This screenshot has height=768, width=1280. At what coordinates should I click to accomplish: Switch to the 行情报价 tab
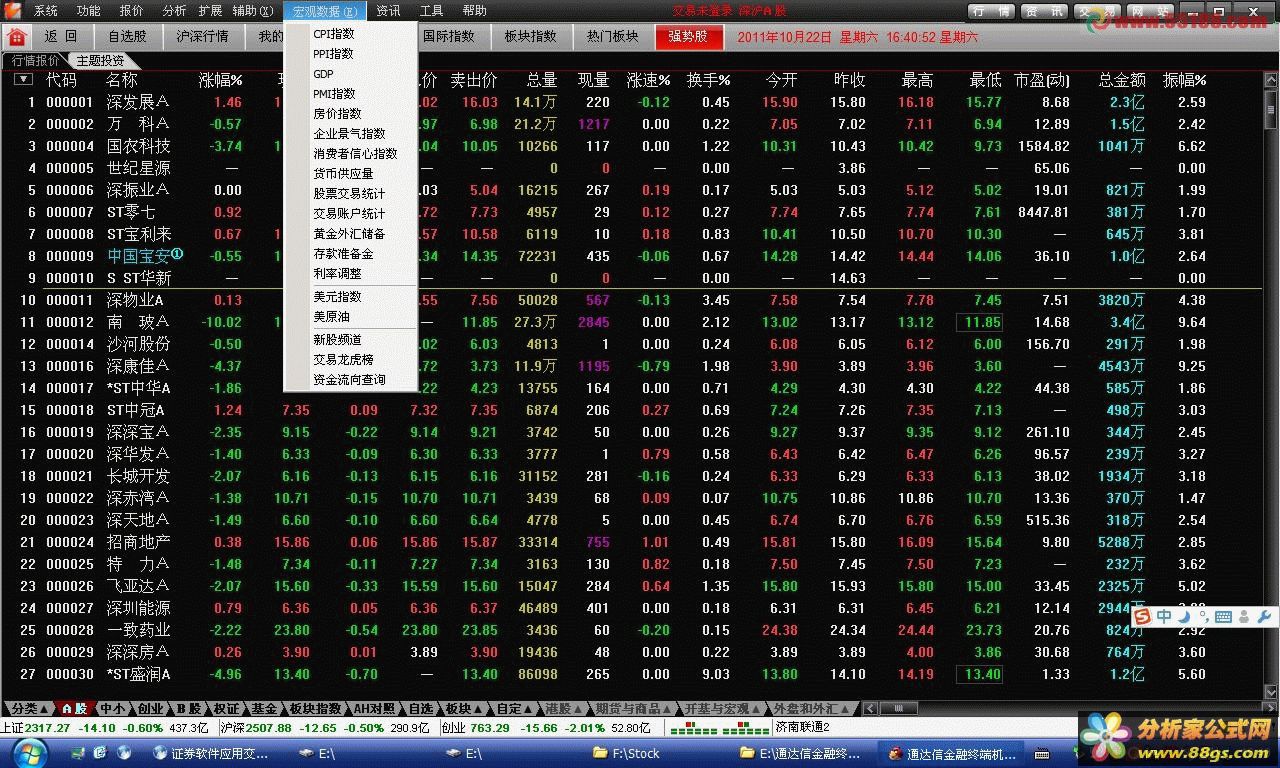point(35,61)
